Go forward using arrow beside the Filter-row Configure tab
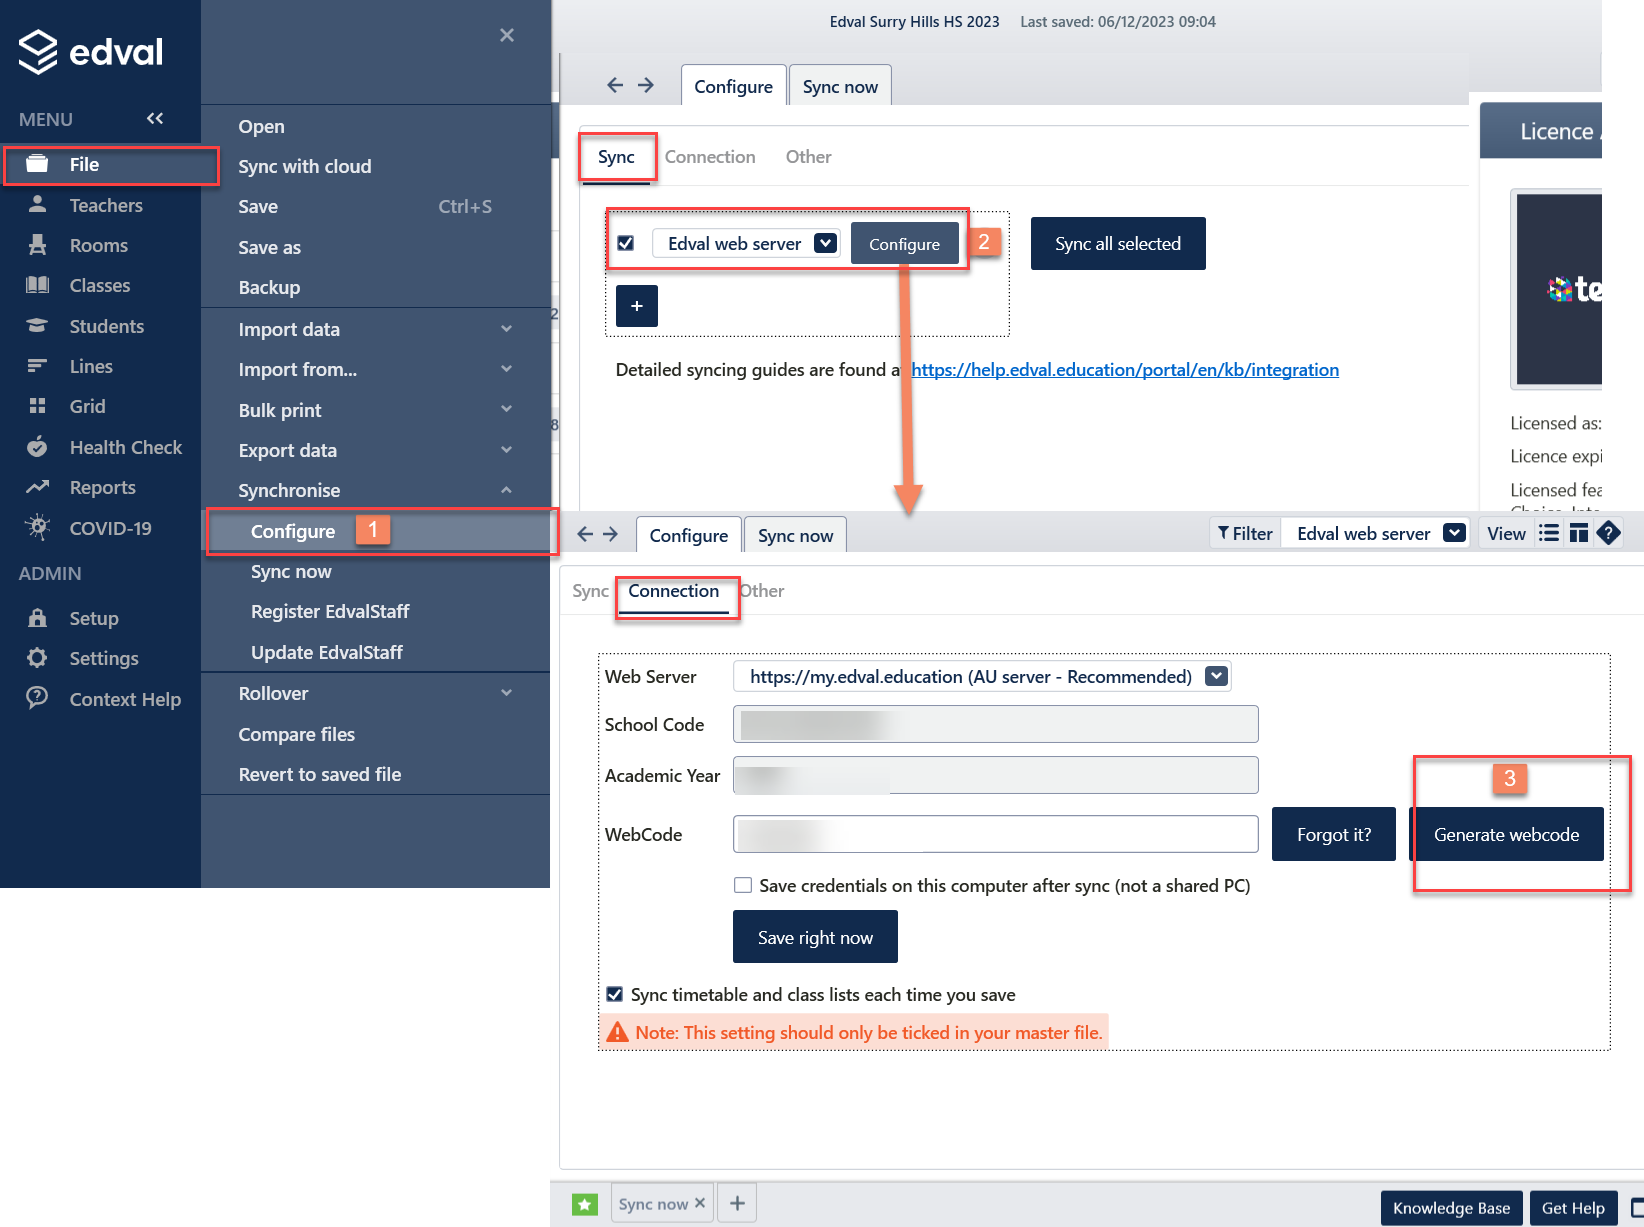The width and height of the screenshot is (1644, 1227). pyautogui.click(x=610, y=534)
